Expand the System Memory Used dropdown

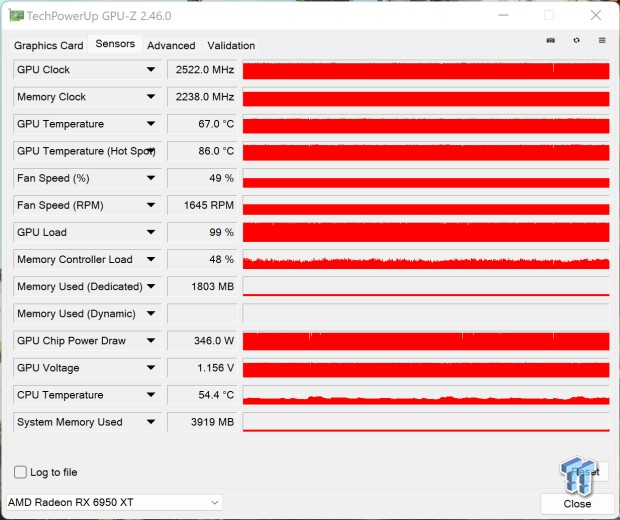151,422
